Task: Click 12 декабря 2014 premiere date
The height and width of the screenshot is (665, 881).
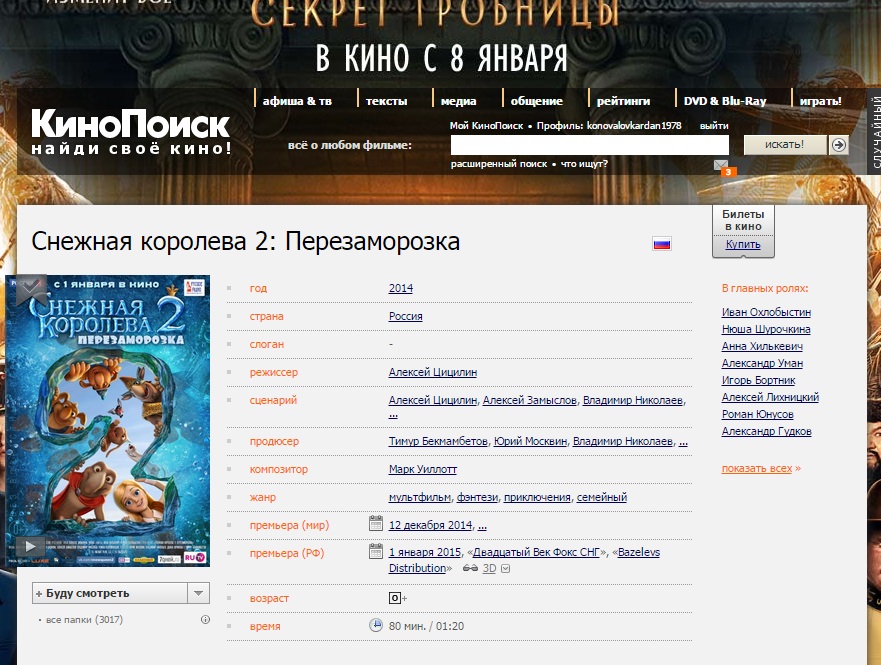Action: click(430, 525)
